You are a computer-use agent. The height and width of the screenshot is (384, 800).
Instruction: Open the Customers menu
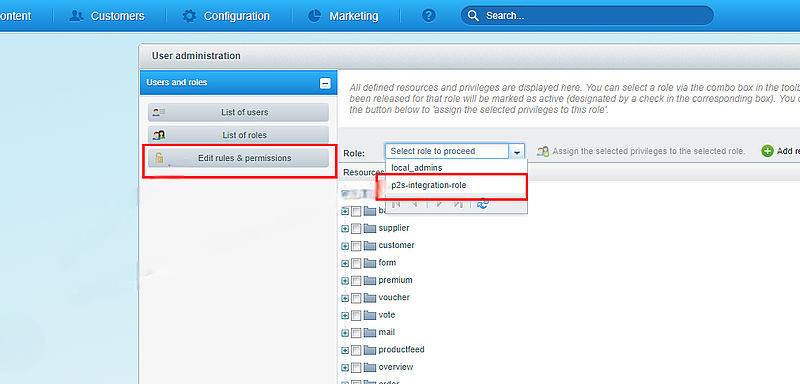click(107, 16)
